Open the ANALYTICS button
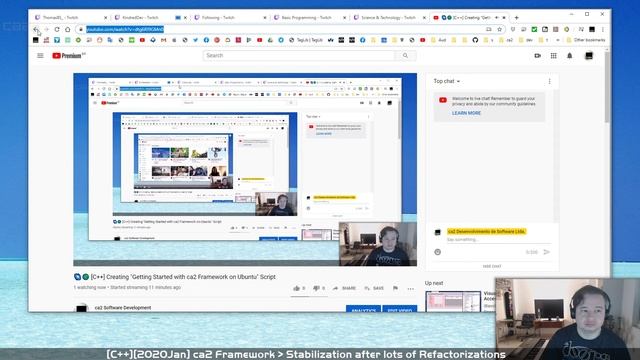The height and width of the screenshot is (360, 640). coord(363,309)
